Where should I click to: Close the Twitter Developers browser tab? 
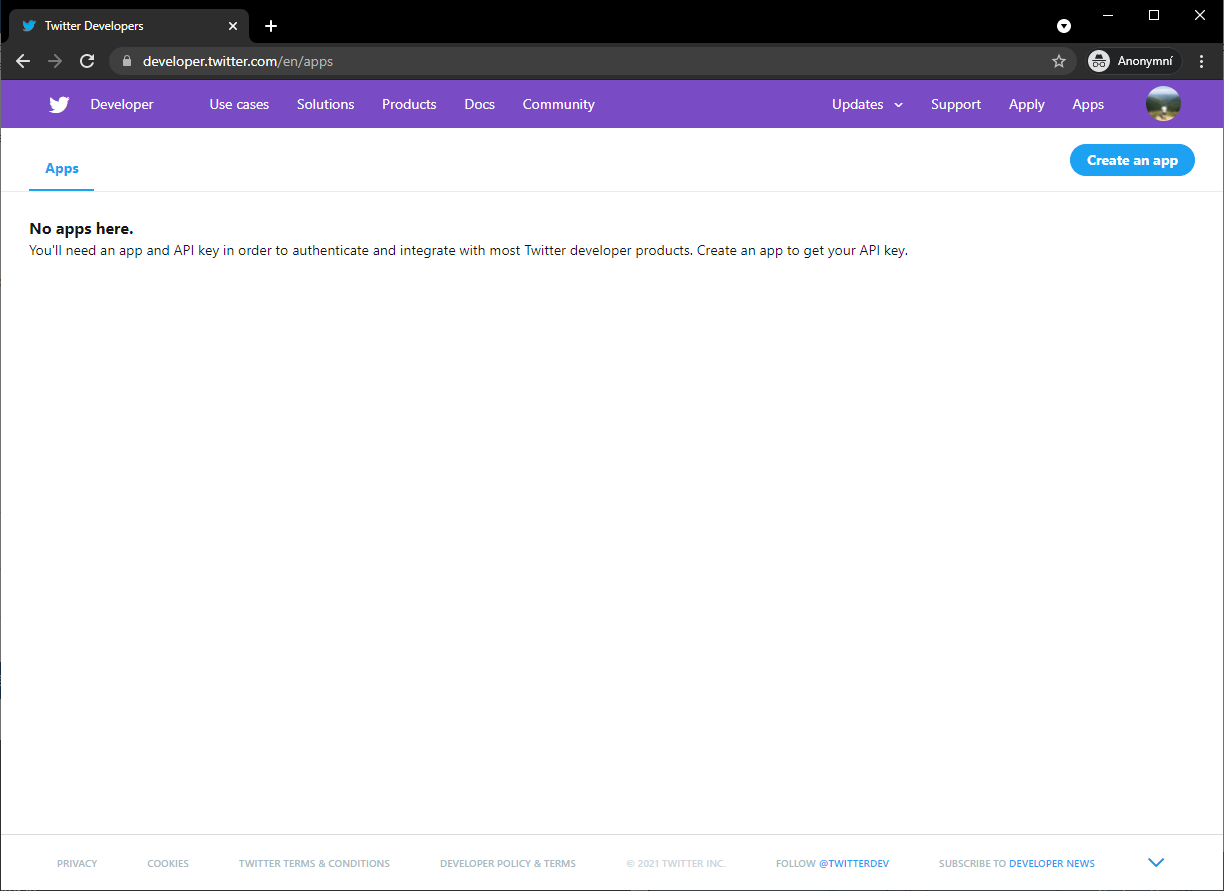235,26
